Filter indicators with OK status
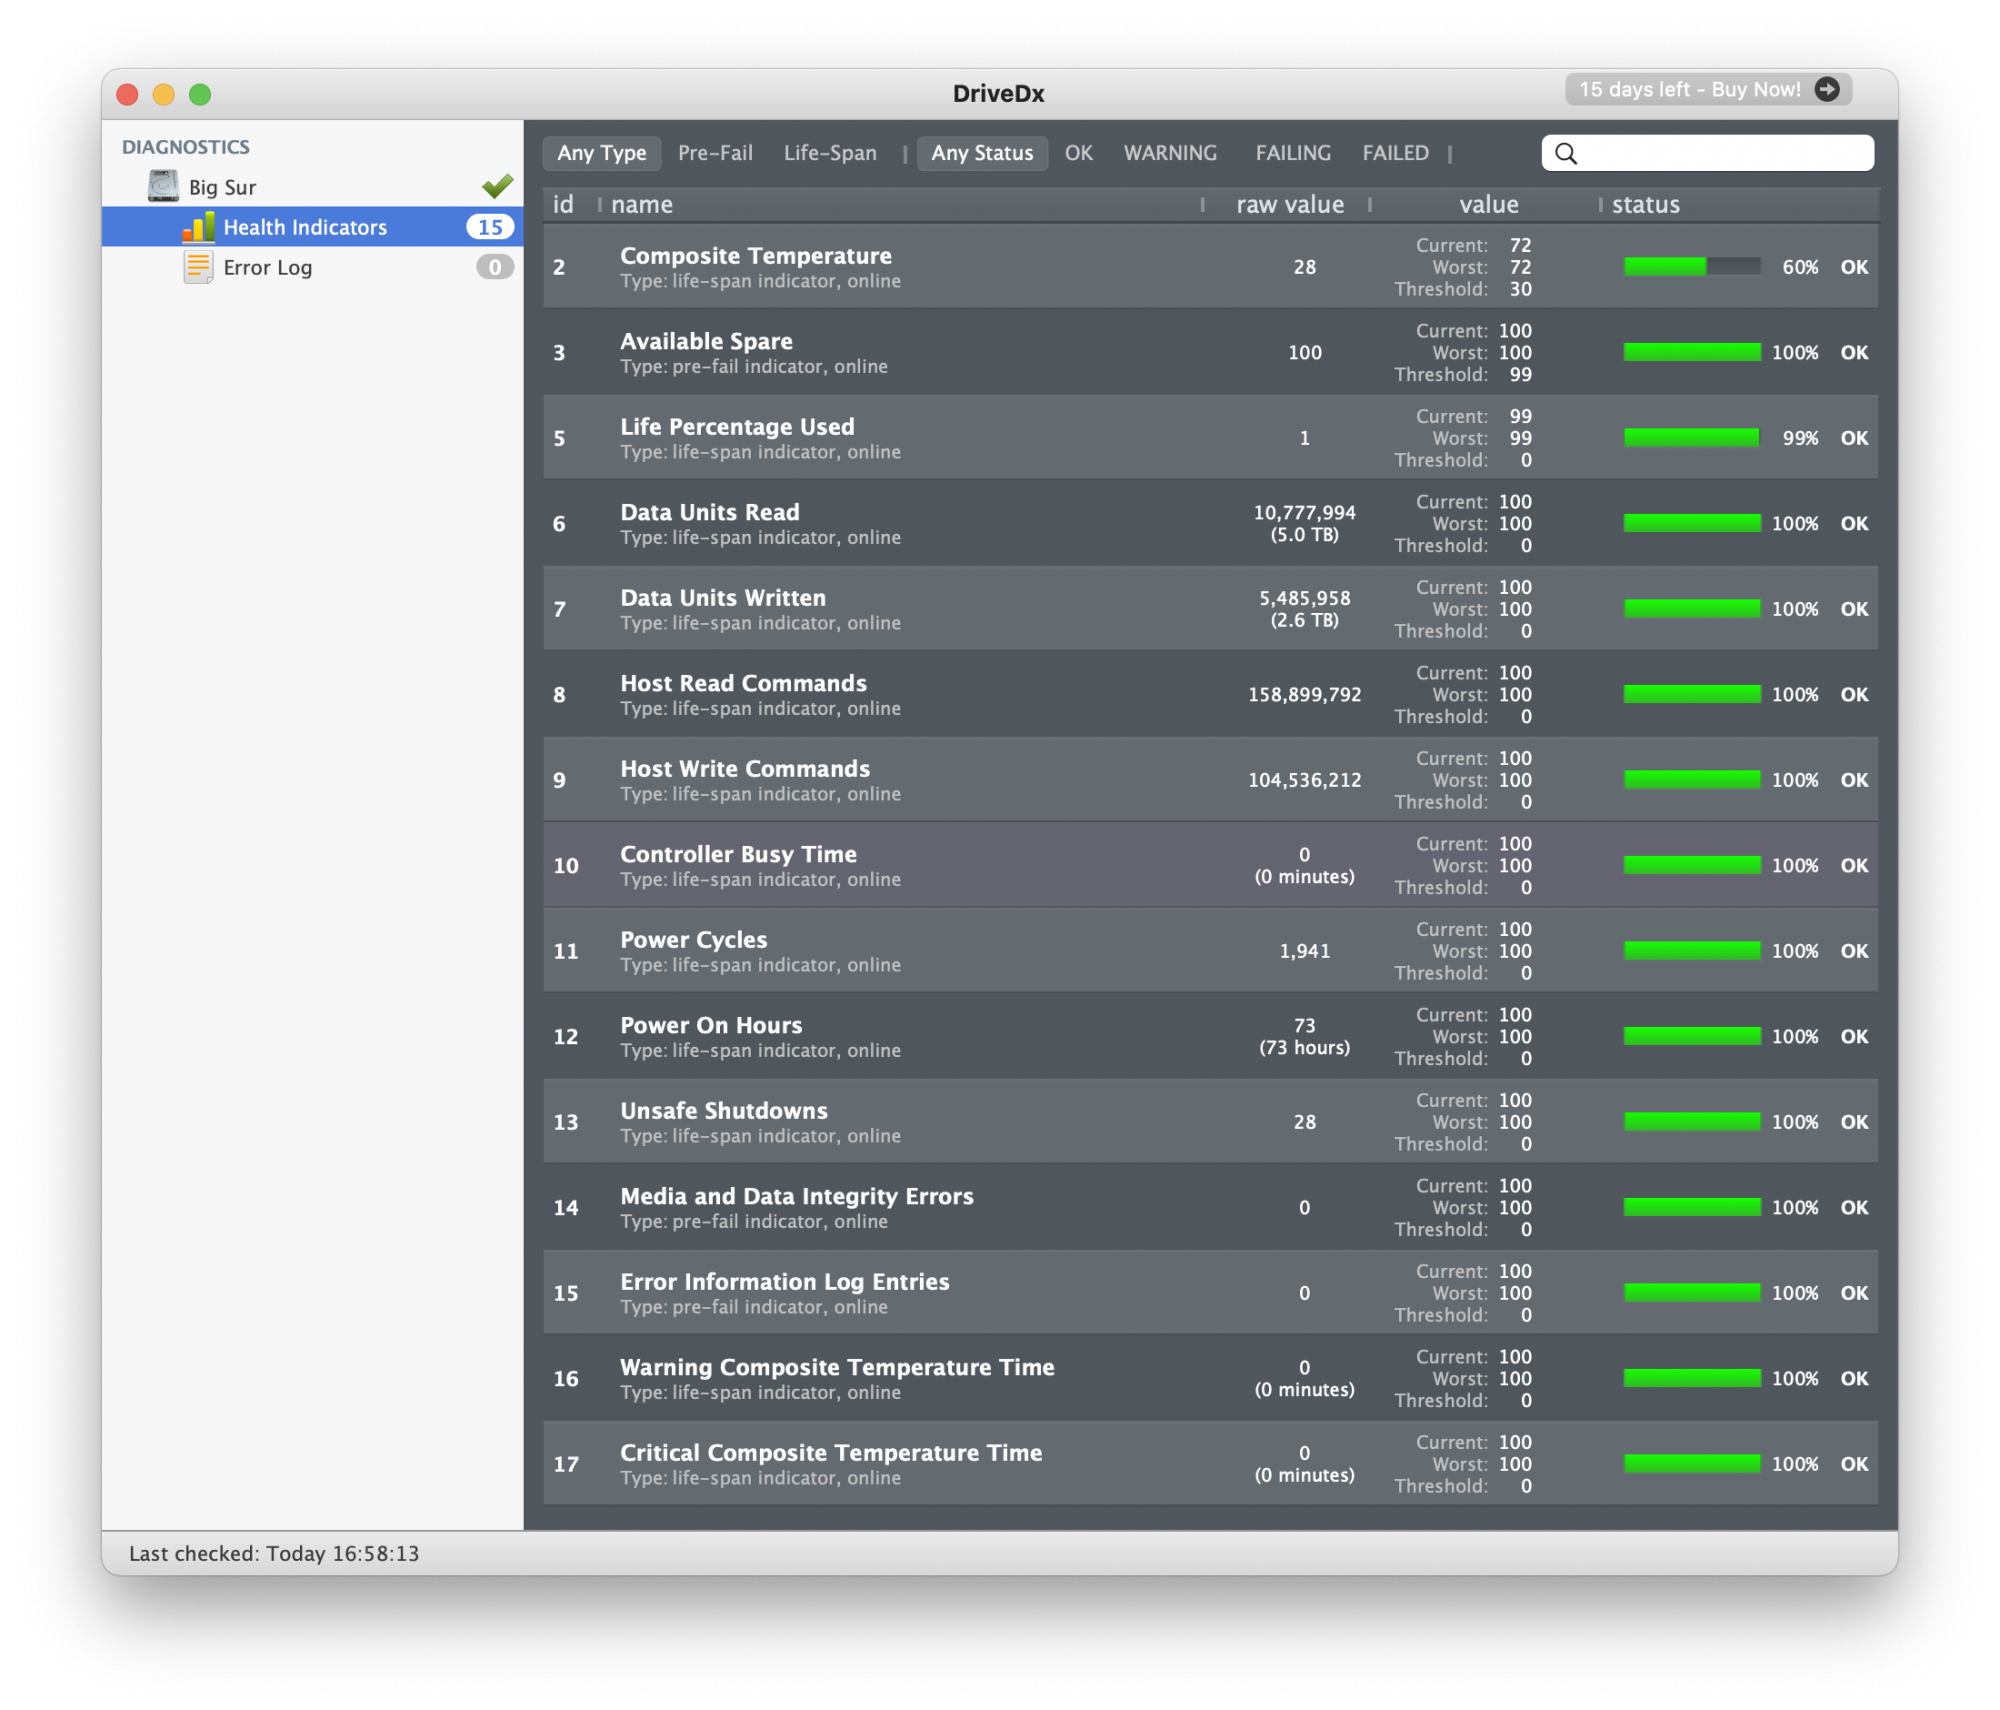Screen dimensions: 2000x1710 1078,153
